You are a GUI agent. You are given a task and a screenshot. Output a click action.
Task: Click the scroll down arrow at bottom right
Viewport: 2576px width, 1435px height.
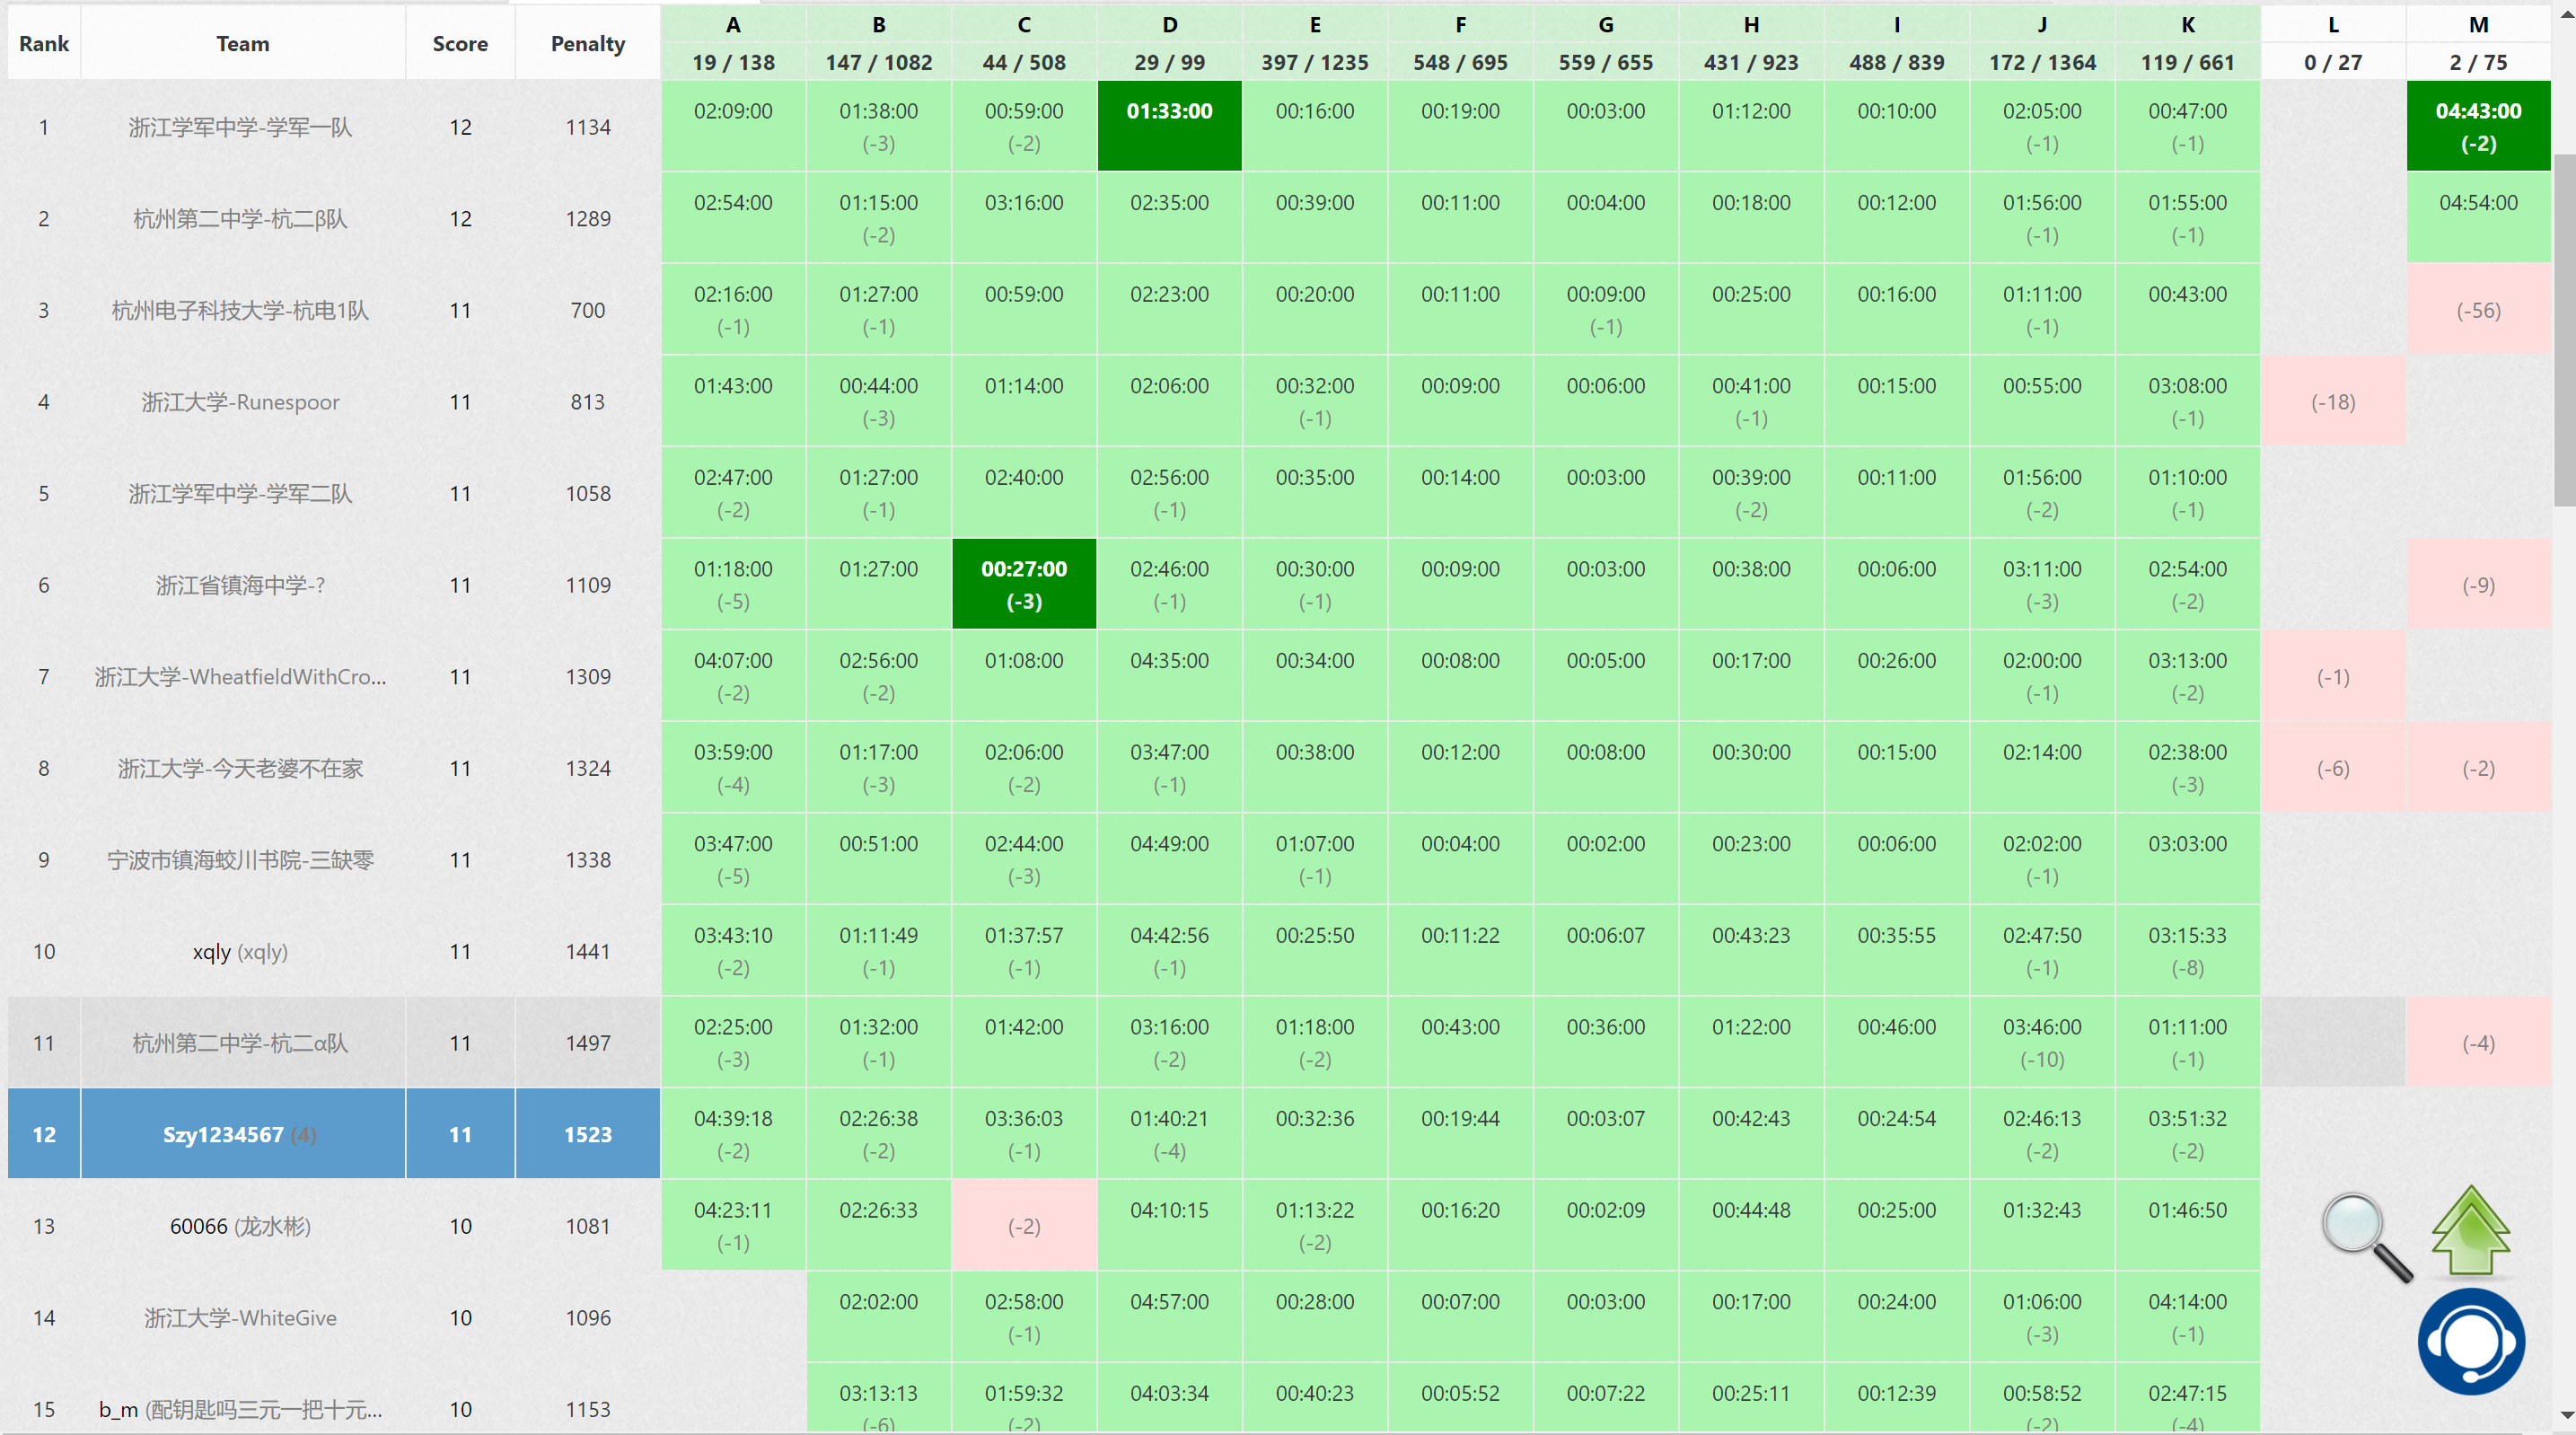point(2566,1415)
